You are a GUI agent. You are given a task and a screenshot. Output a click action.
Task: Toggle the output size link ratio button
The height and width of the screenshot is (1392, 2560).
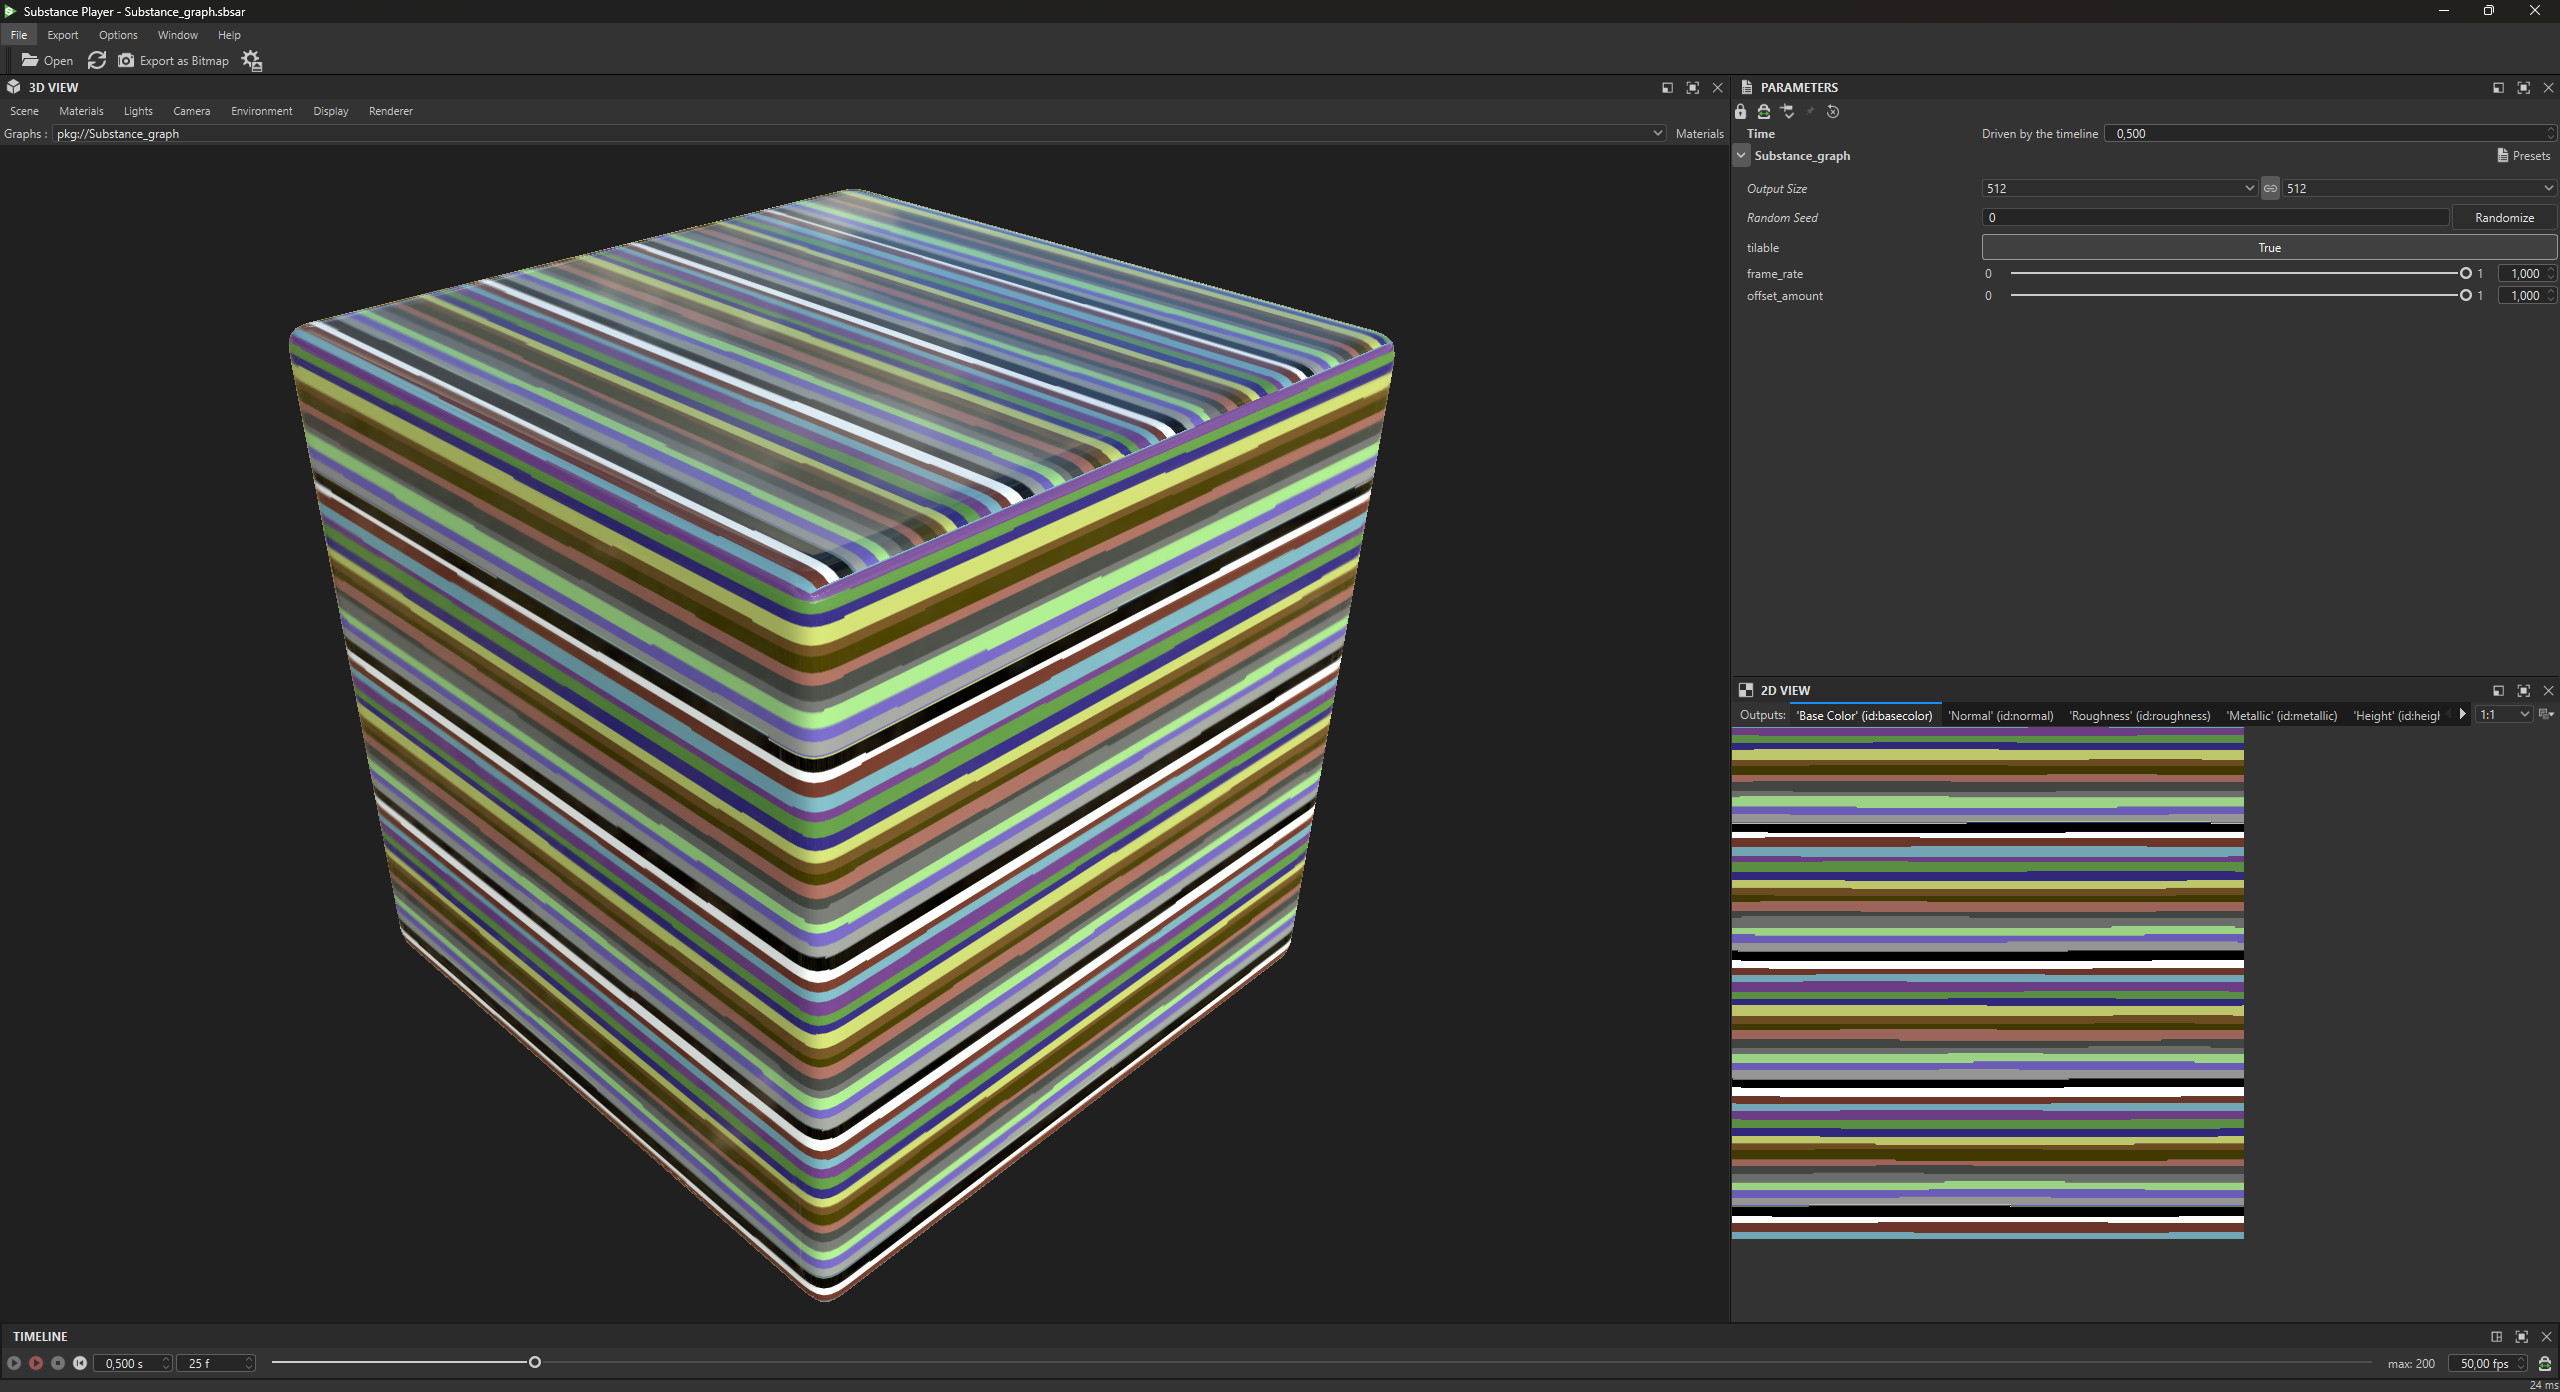(2270, 188)
